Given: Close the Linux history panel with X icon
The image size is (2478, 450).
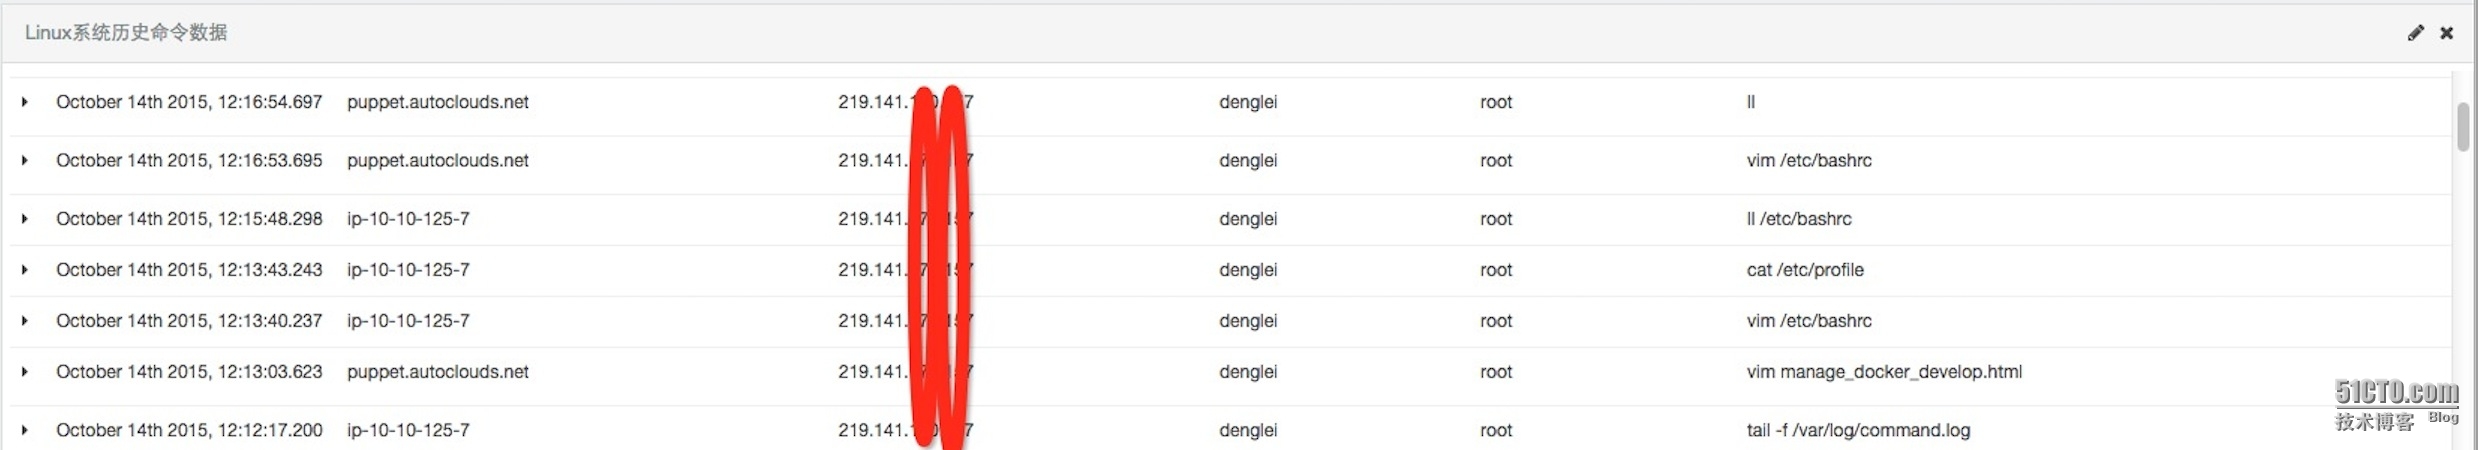Looking at the screenshot, I should [2446, 33].
